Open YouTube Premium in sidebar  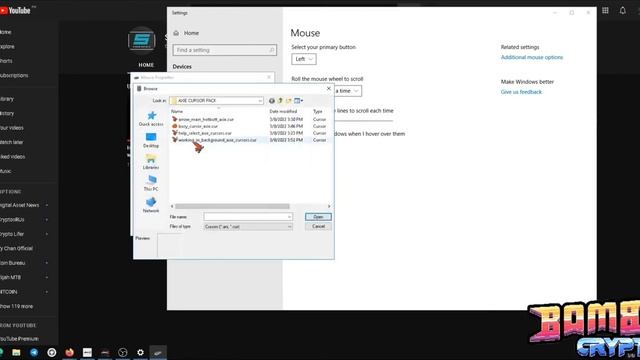[x=20, y=339]
